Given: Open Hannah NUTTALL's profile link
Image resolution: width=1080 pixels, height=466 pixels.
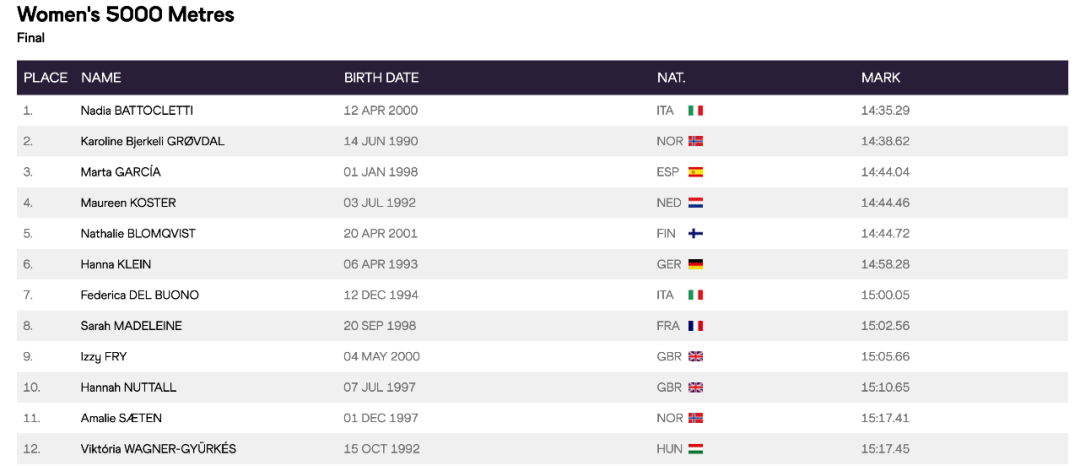Looking at the screenshot, I should pyautogui.click(x=128, y=387).
